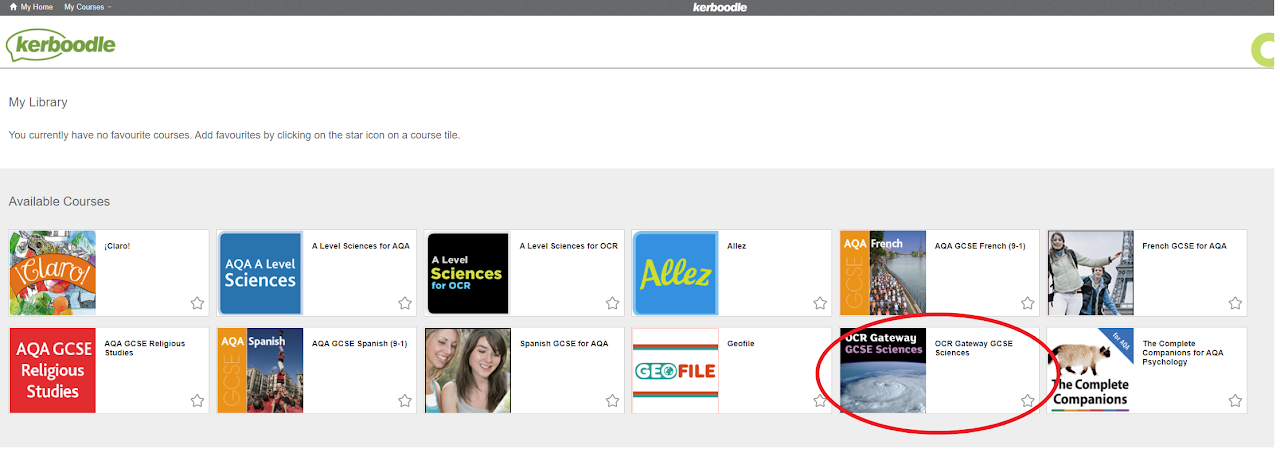Screen dimensions: 1280x466
Task: Star the AQA GCSE French (9-1) course
Action: tap(1027, 303)
